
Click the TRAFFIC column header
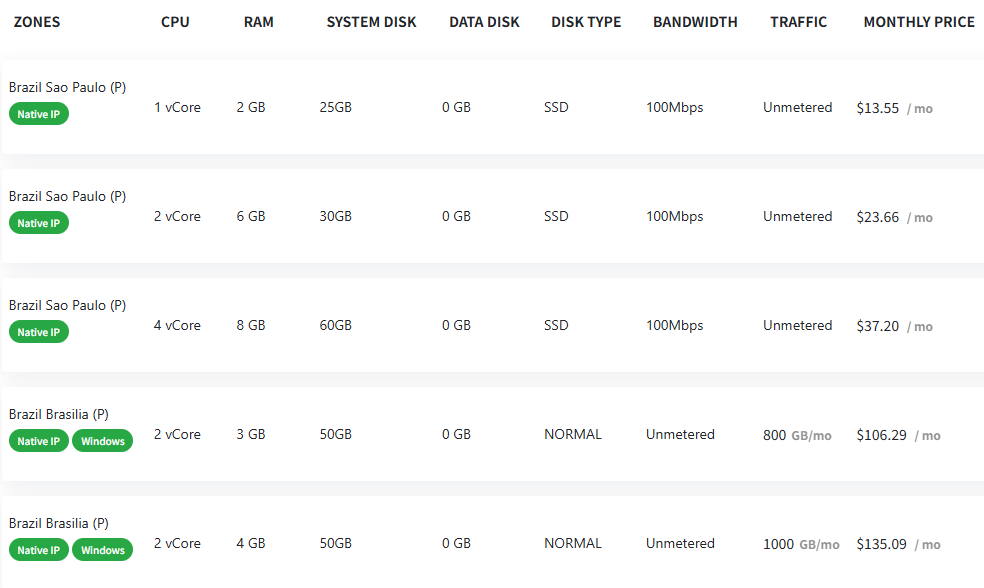tap(798, 22)
